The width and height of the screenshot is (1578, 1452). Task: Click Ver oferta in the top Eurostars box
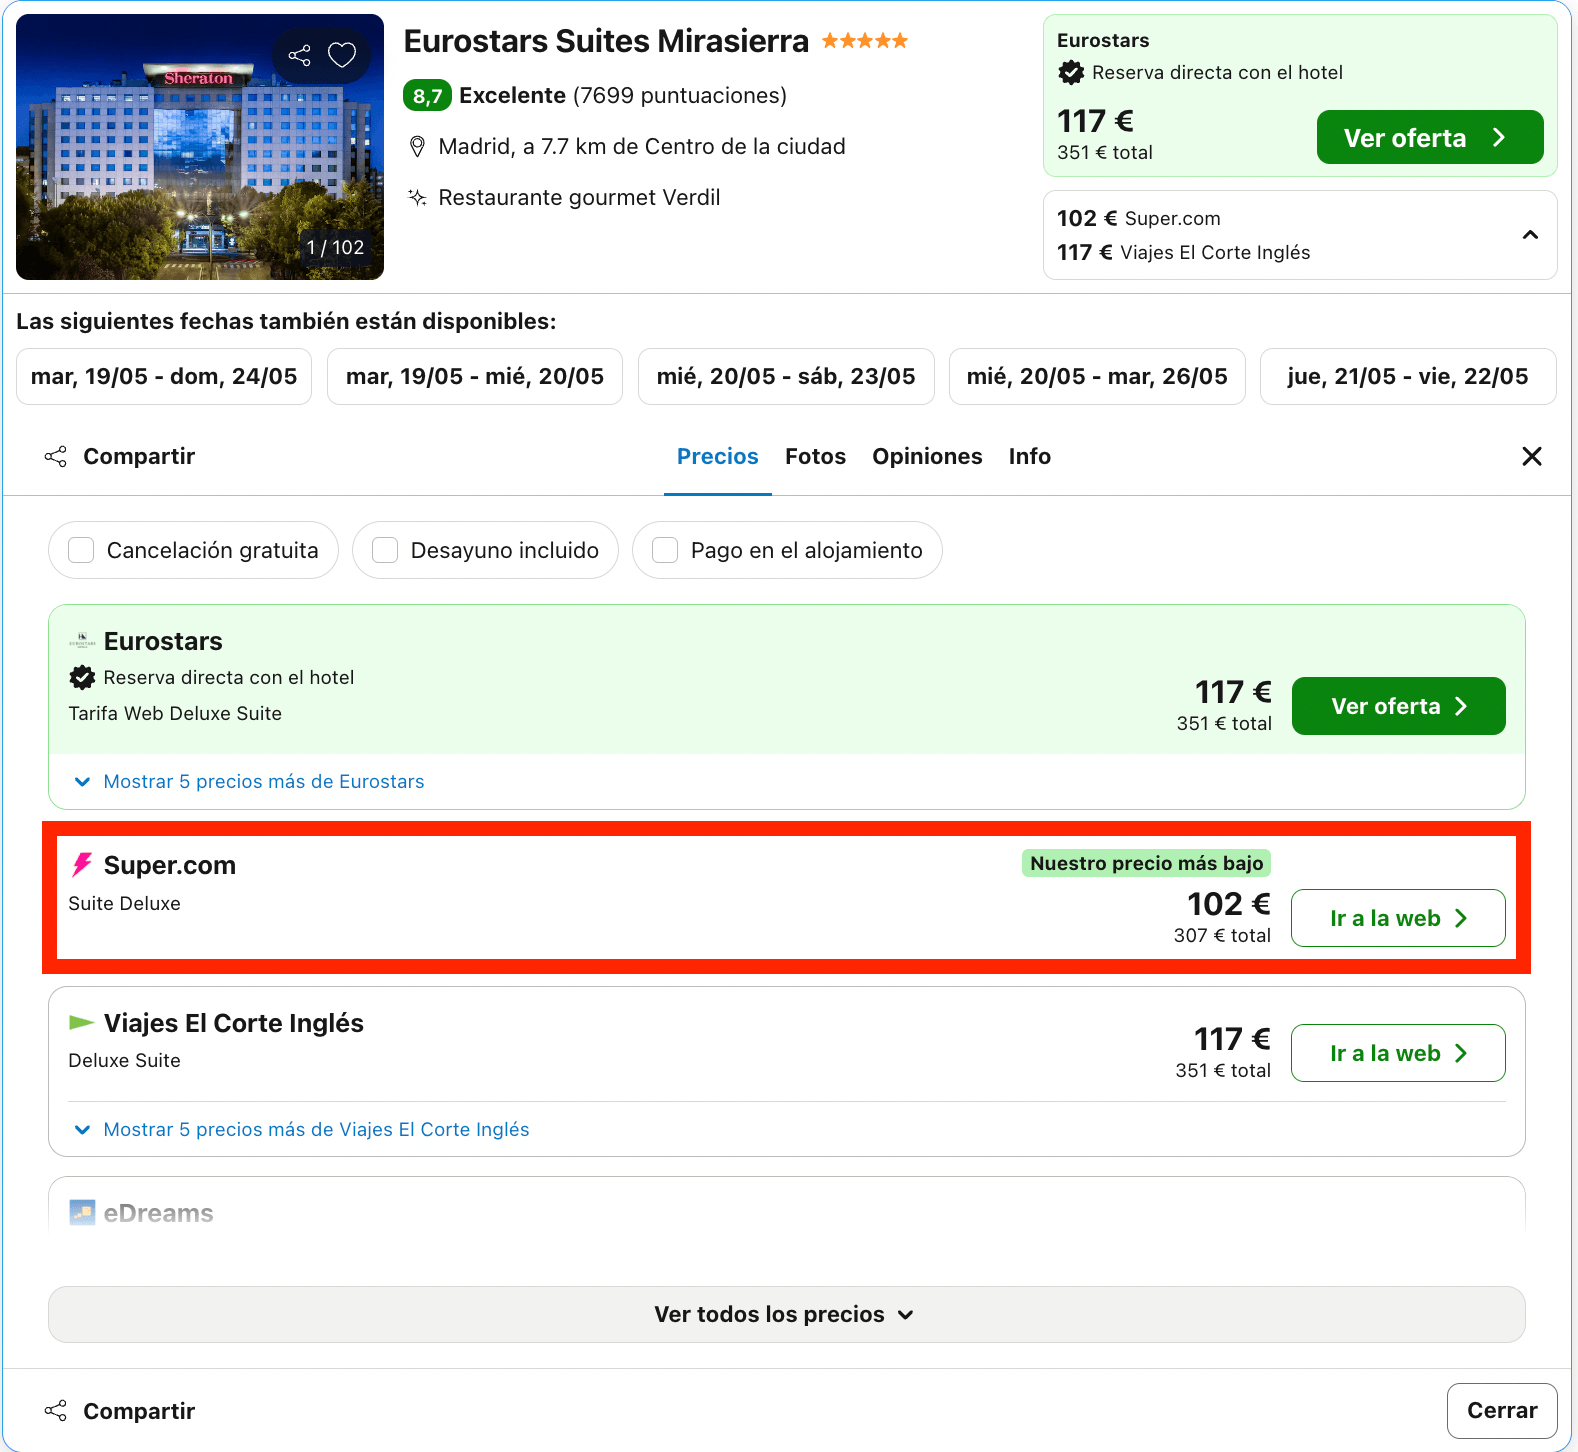point(1430,137)
